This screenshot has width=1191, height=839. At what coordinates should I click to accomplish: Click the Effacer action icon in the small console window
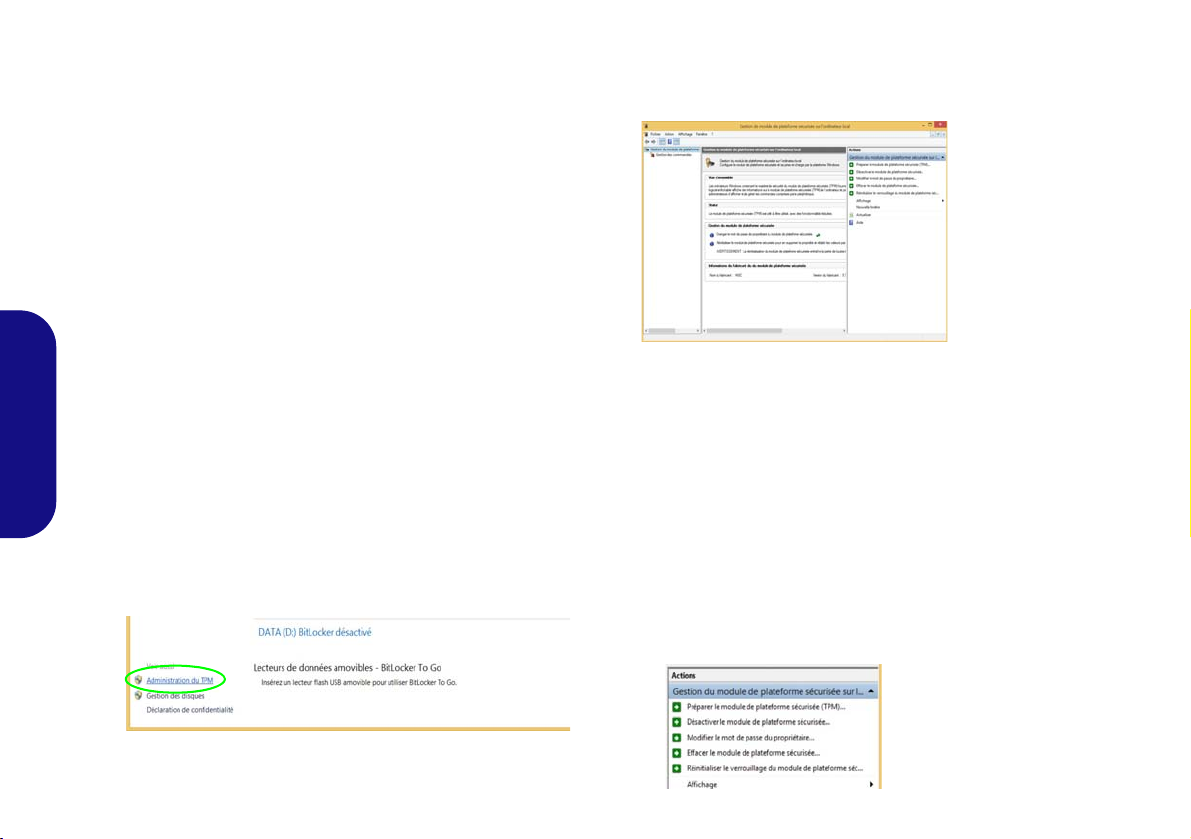851,186
